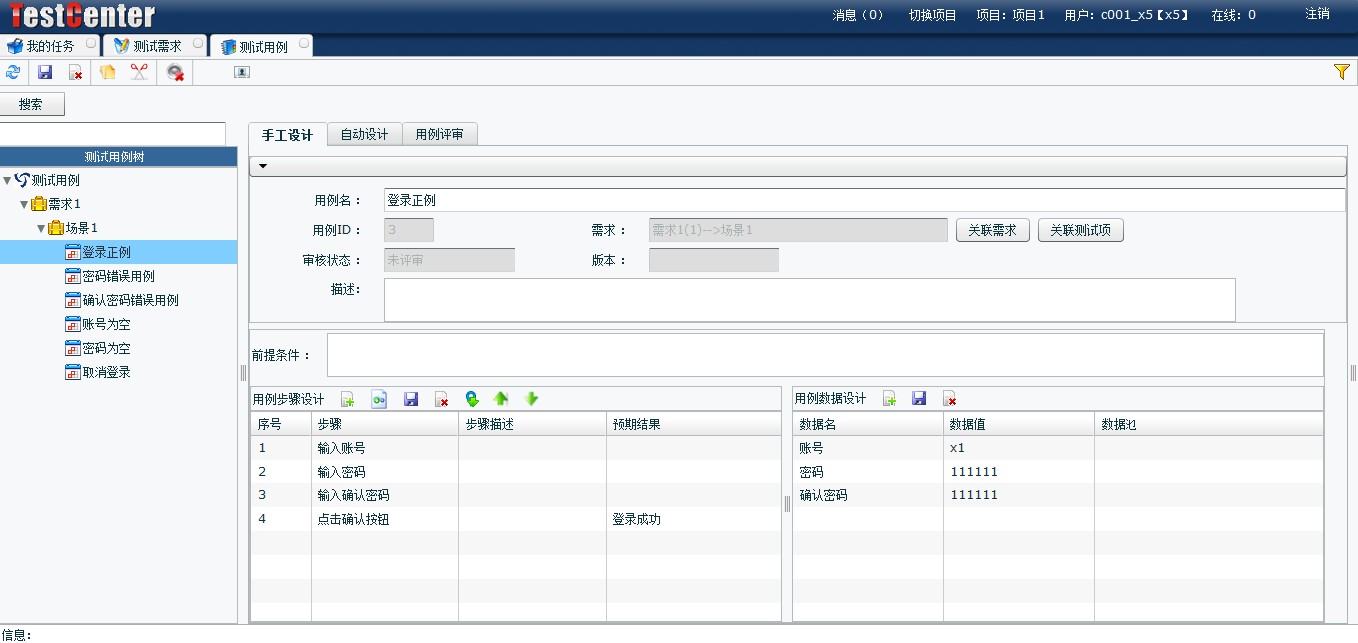Add a new step in 用例步骤设计
Image resolution: width=1358 pixels, height=643 pixels.
pos(348,399)
